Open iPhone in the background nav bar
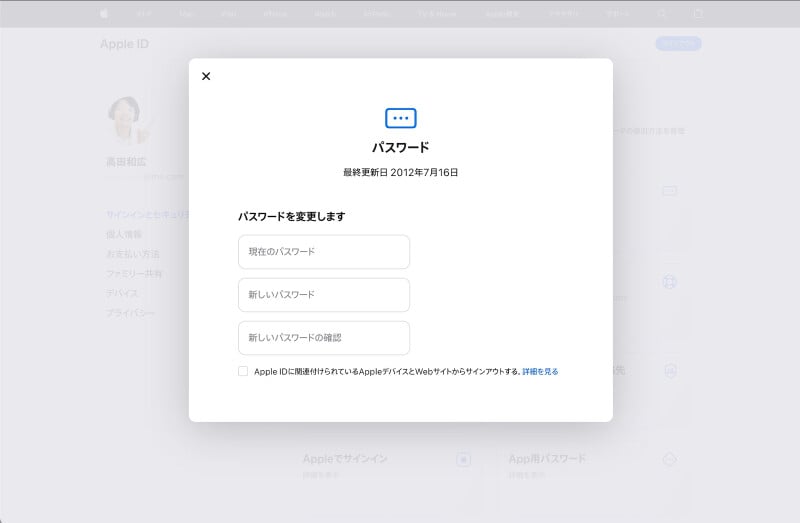The width and height of the screenshot is (800, 523). click(275, 14)
